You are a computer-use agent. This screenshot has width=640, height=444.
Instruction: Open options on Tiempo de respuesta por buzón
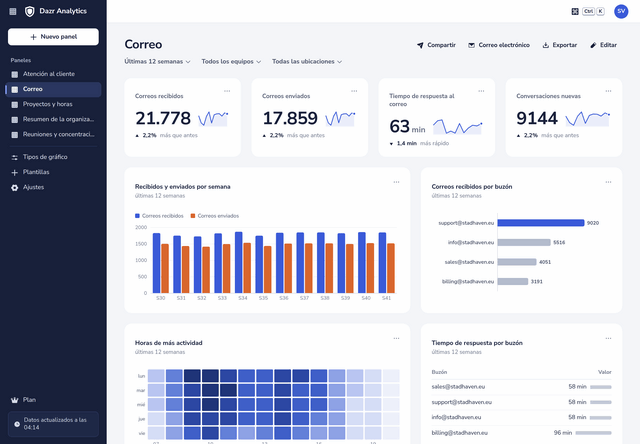608,338
